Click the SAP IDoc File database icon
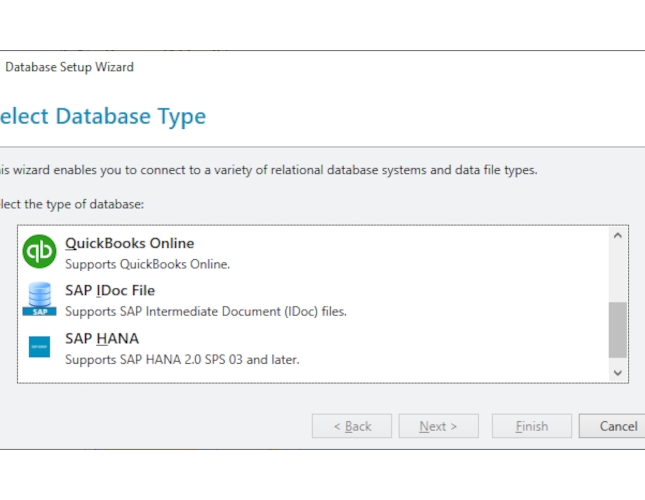The height and width of the screenshot is (500, 645). click(39, 299)
